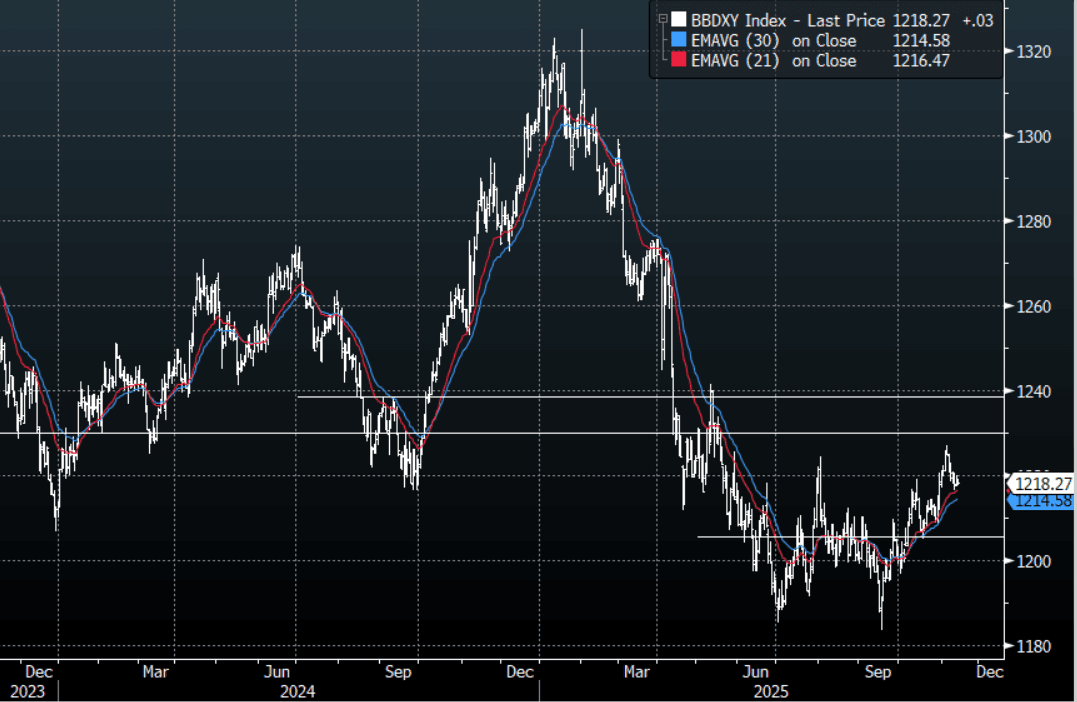1077x702 pixels.
Task: Click the 1260 y-axis label
Action: 1034,306
